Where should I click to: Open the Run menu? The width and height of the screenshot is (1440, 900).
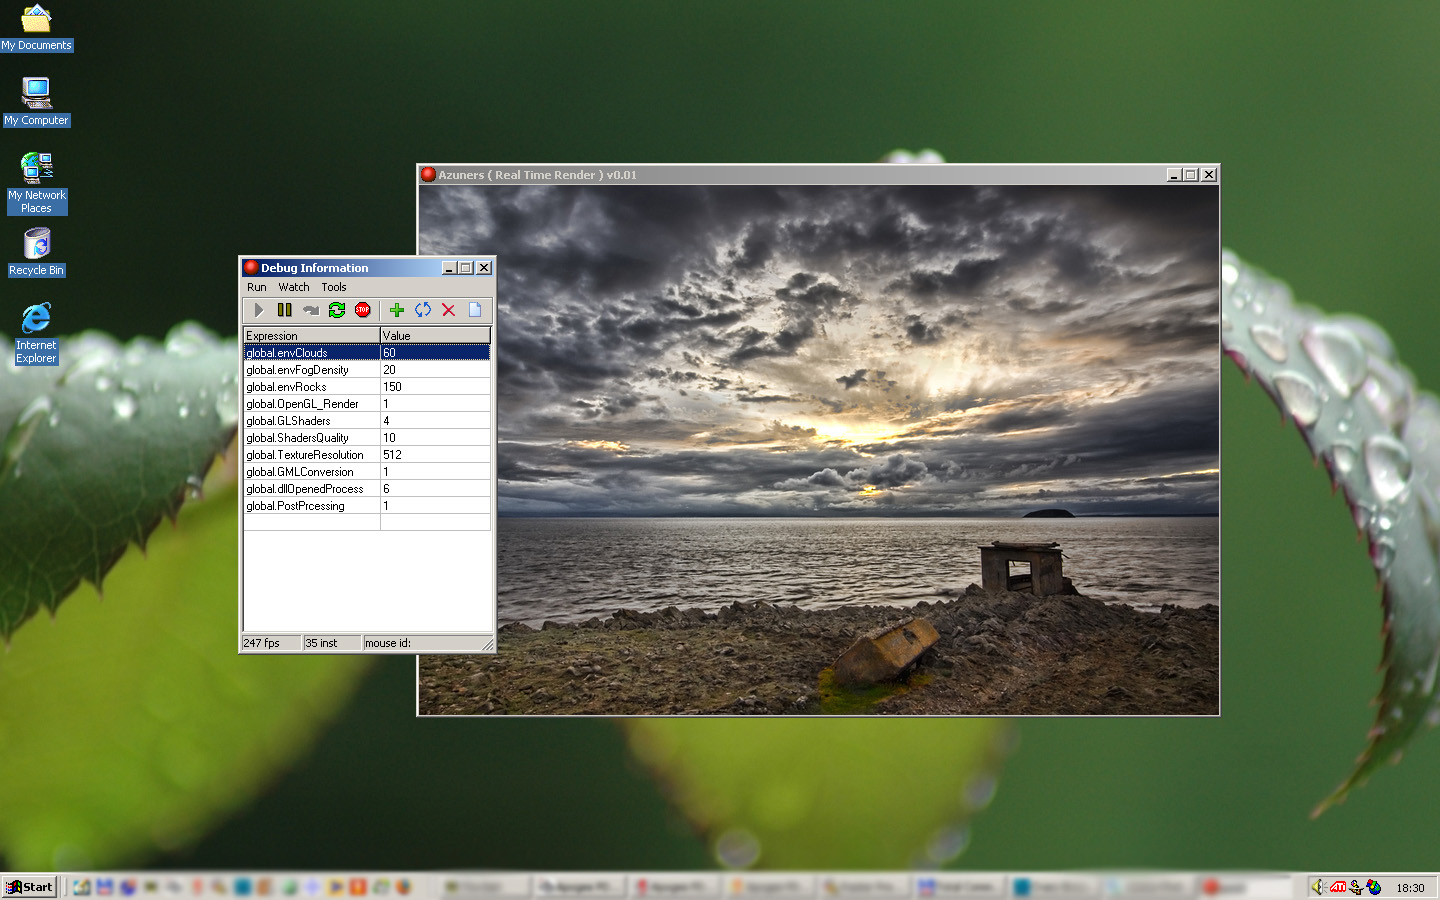pos(257,287)
